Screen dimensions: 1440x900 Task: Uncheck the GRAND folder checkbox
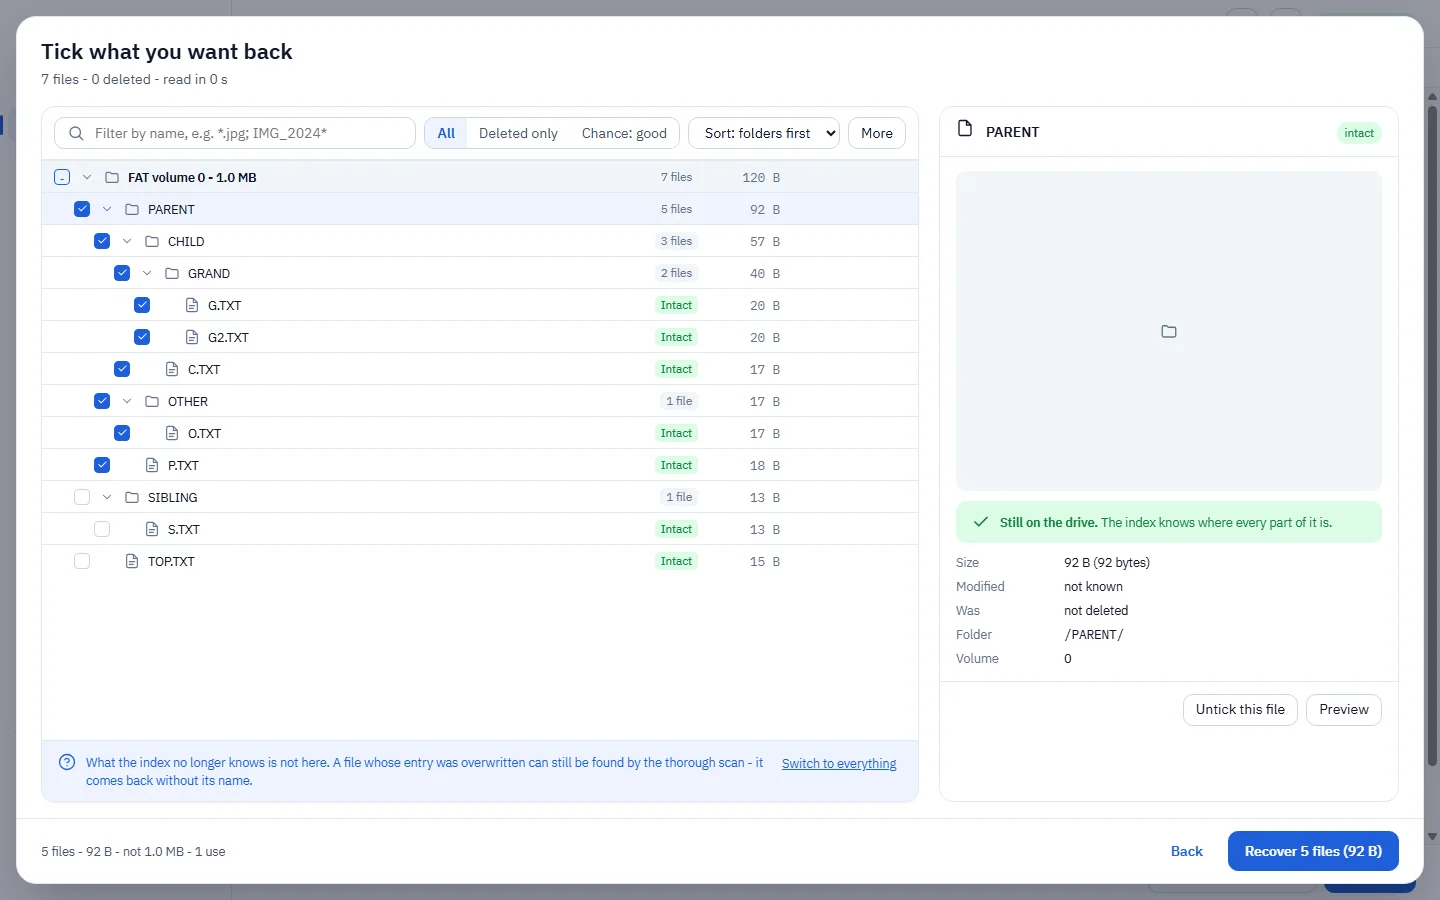(x=122, y=273)
